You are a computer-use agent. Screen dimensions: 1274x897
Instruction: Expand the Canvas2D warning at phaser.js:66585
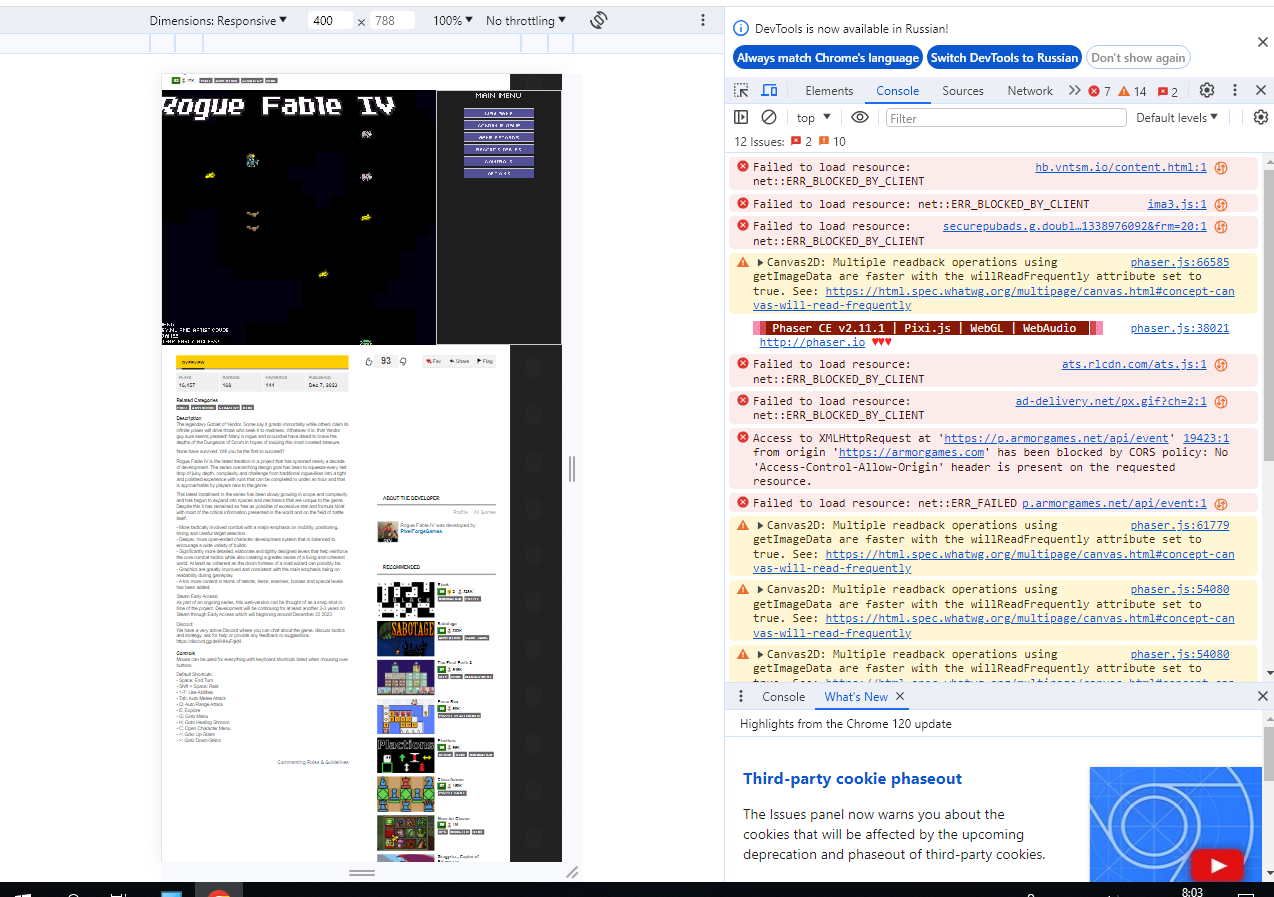pos(760,262)
